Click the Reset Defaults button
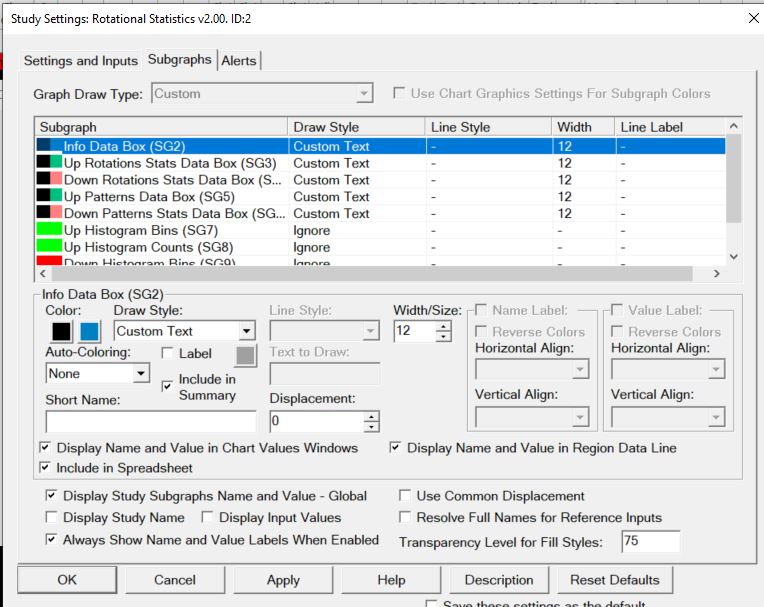Screen dimensions: 764x607 [614, 580]
